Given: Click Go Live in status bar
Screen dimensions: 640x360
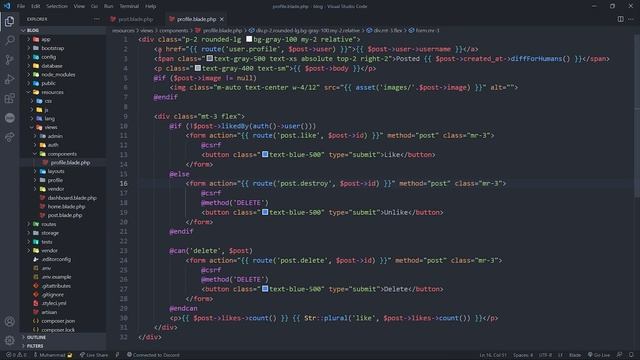Looking at the screenshot, I should point(599,355).
